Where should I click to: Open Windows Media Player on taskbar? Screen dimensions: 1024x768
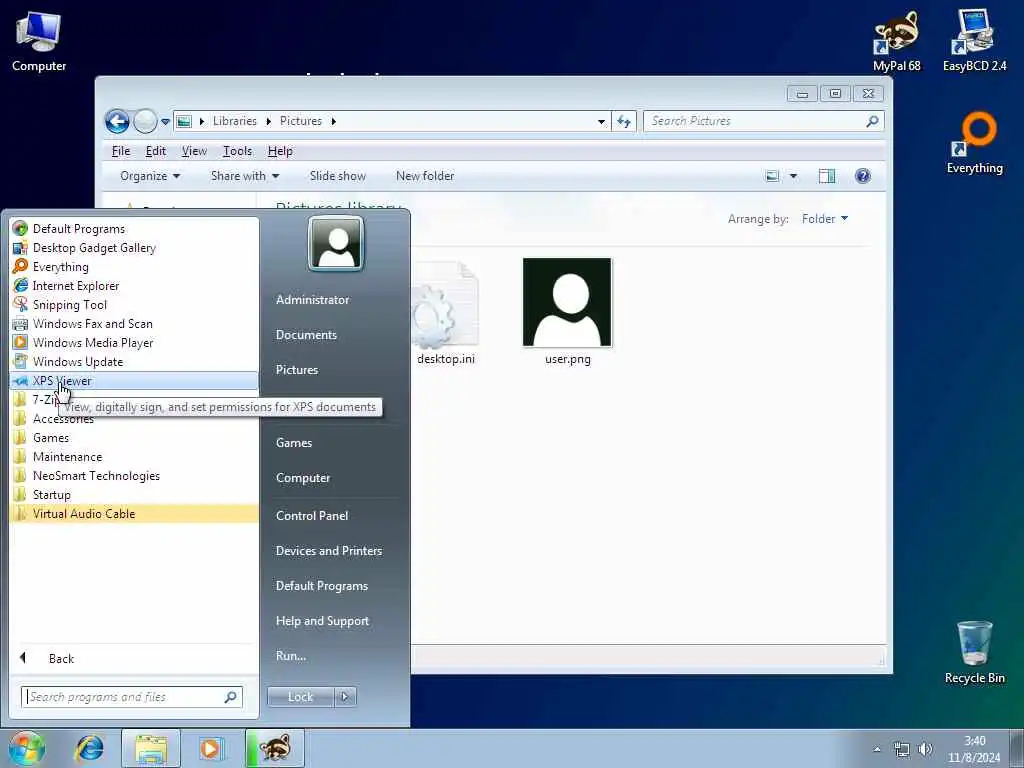pyautogui.click(x=210, y=748)
